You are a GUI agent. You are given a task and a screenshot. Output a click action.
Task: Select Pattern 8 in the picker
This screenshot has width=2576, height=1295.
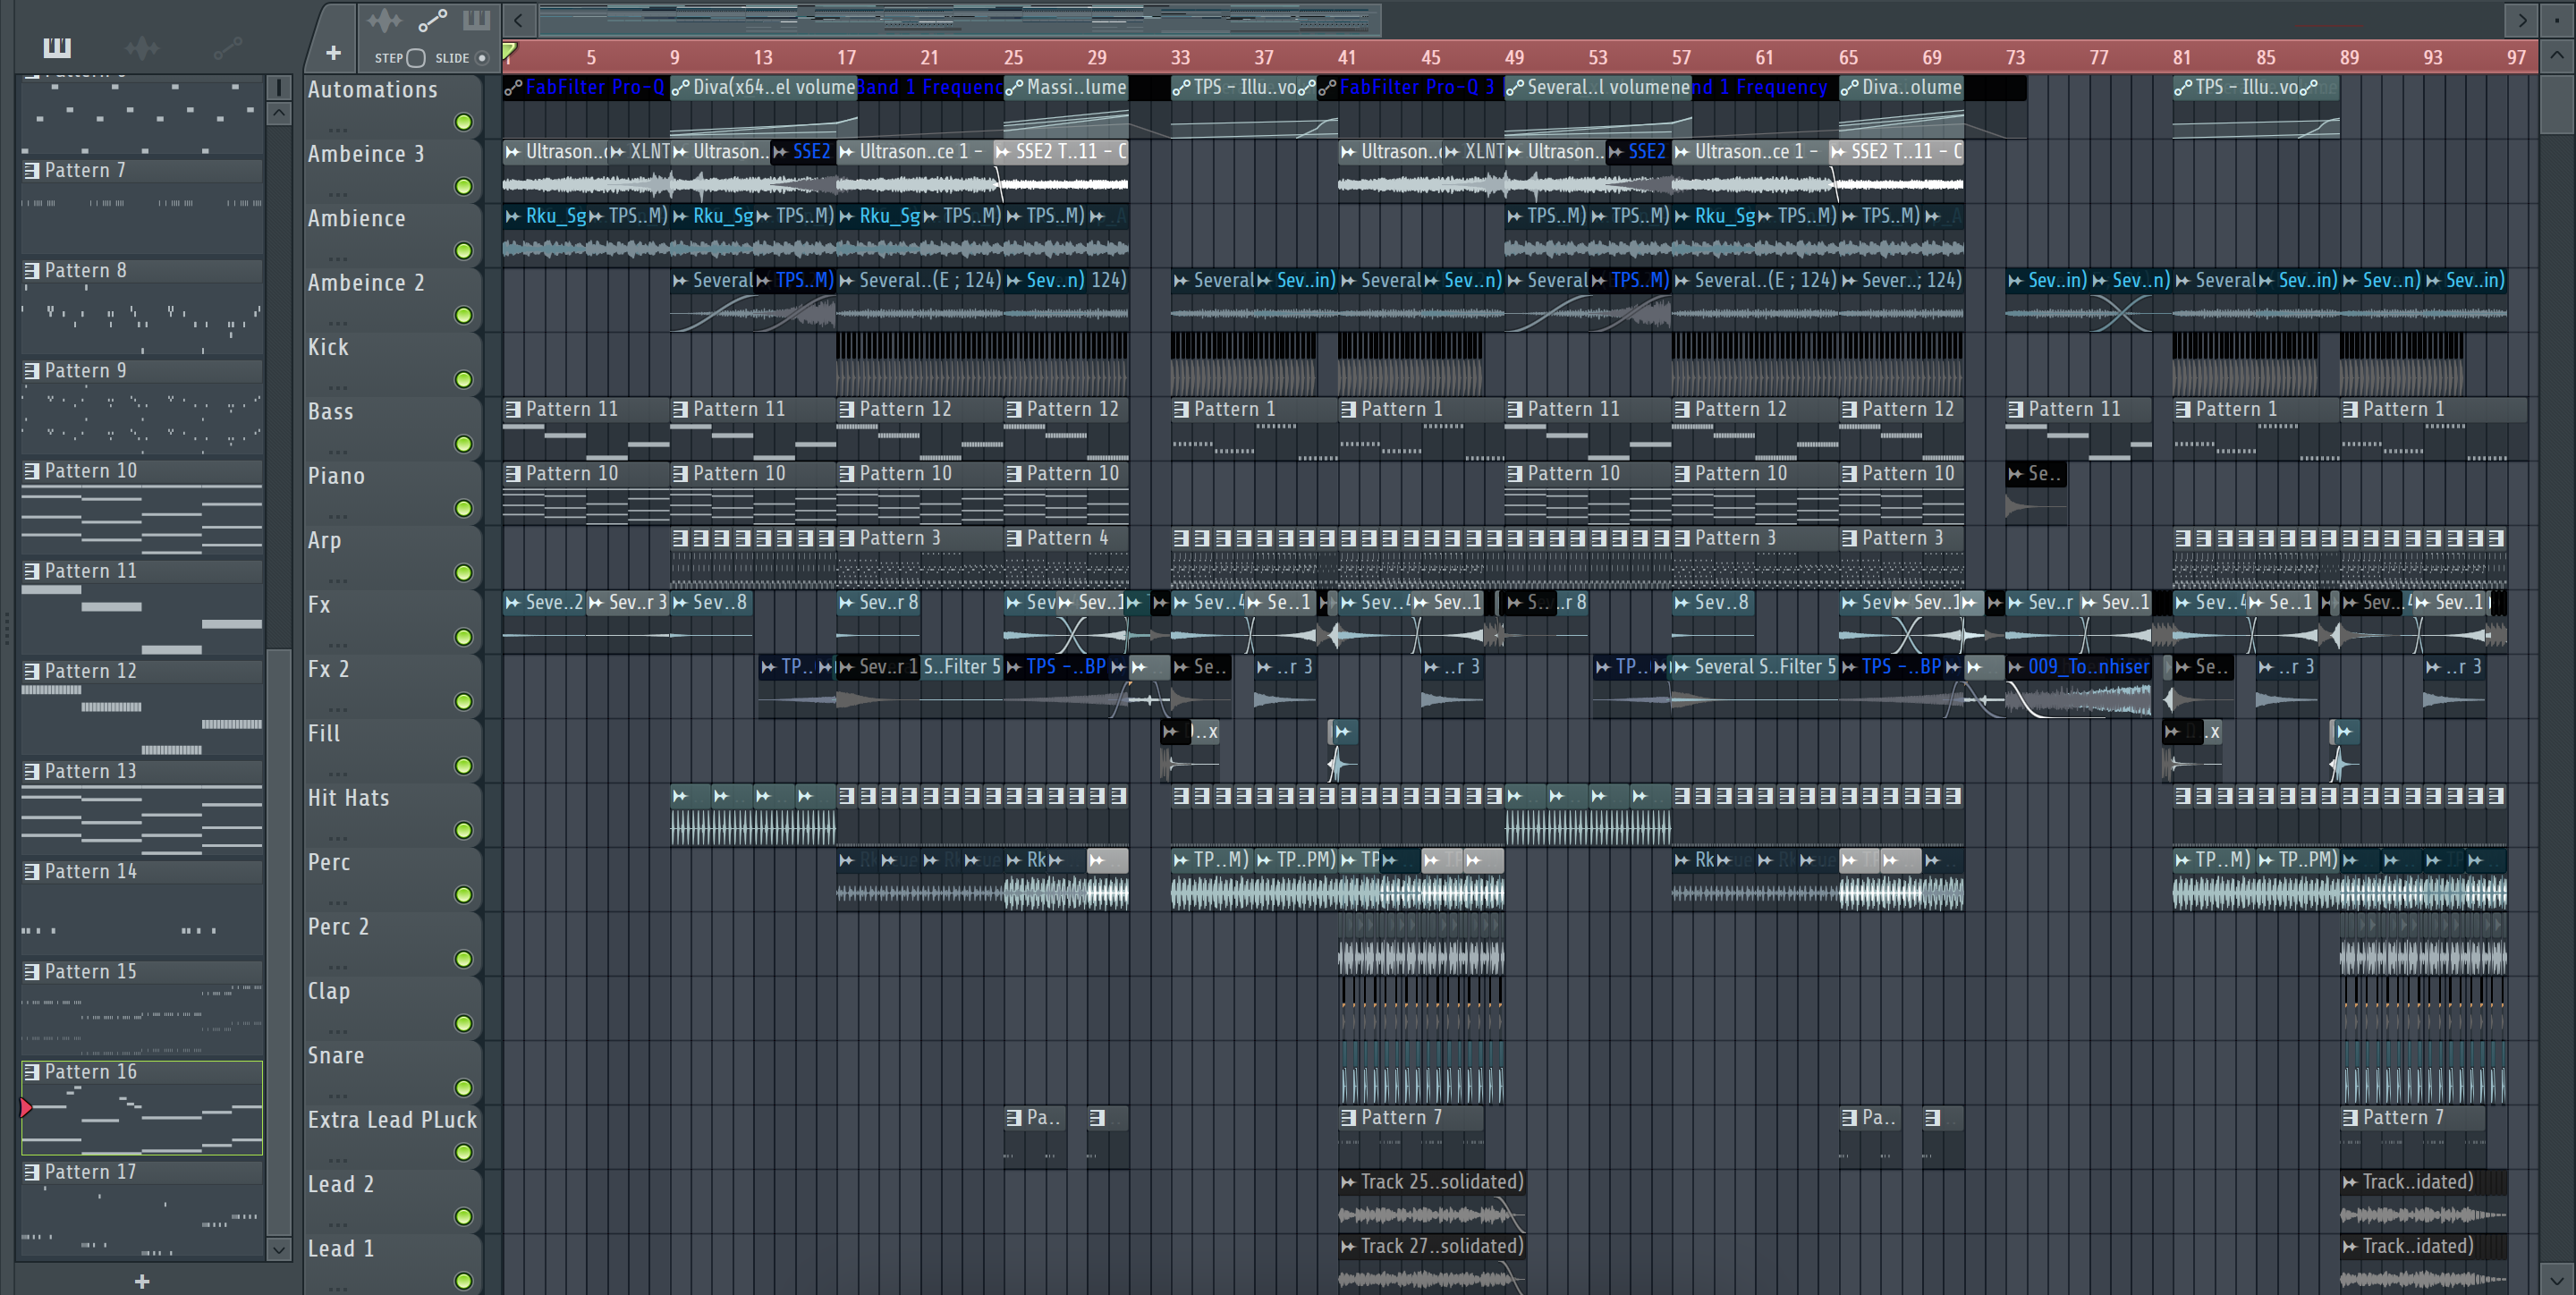click(x=142, y=306)
